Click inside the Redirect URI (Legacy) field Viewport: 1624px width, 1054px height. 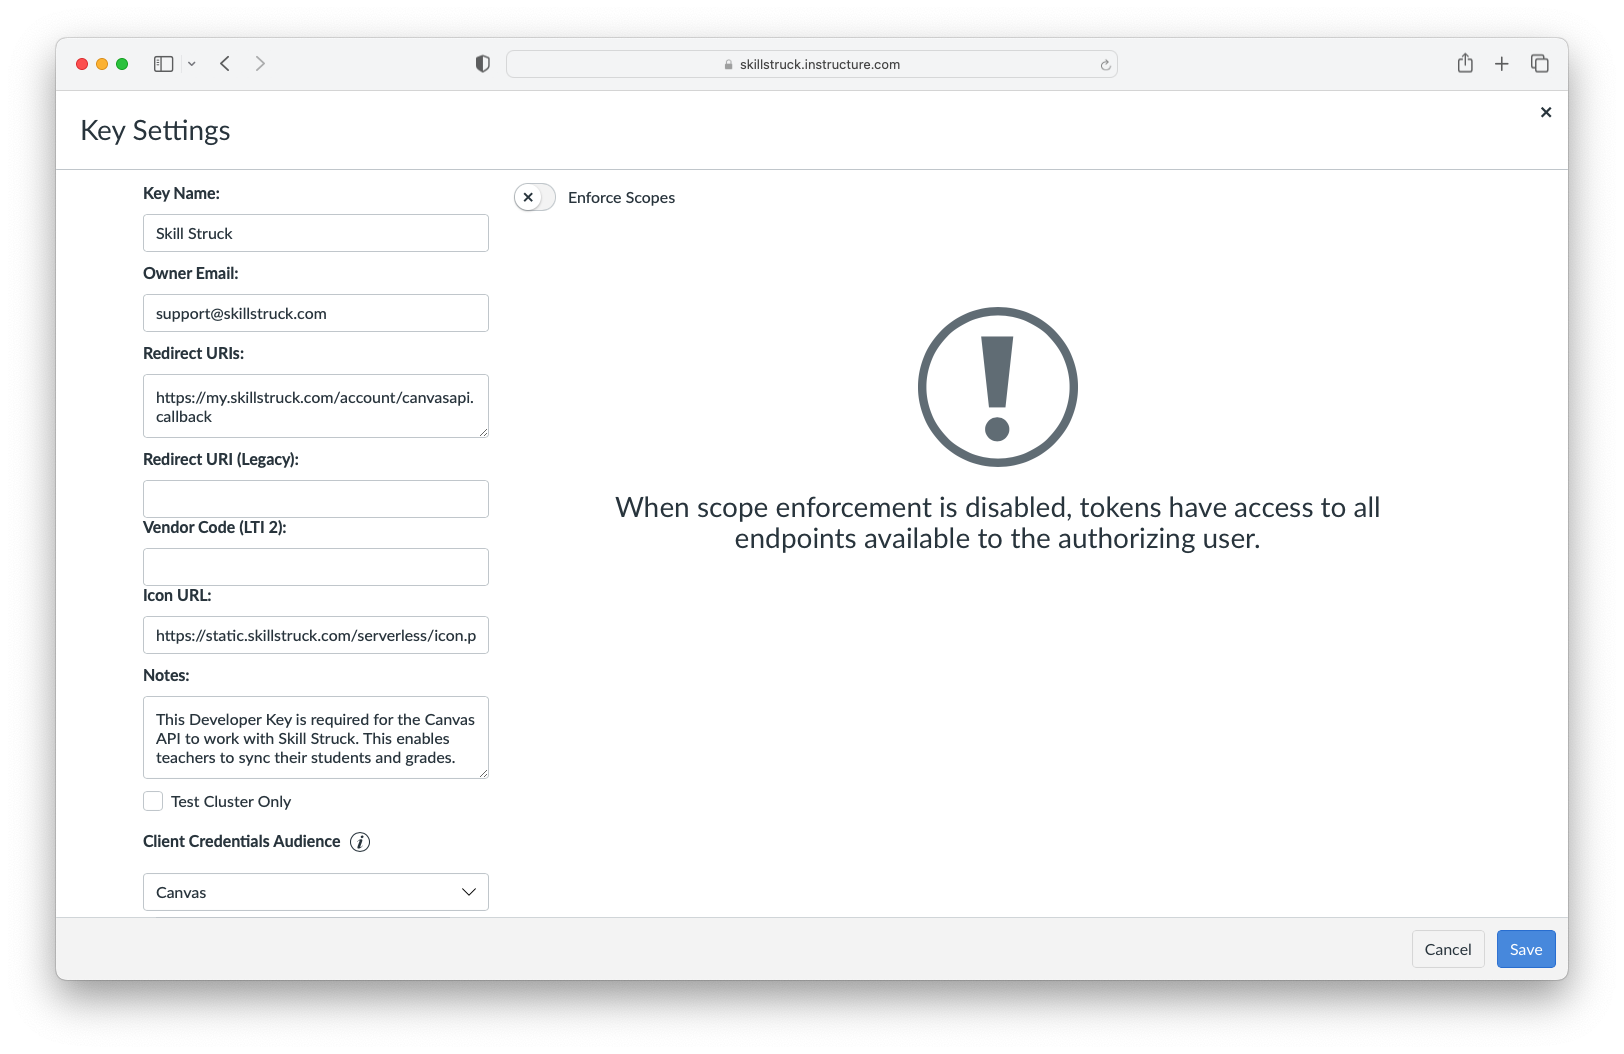pos(315,498)
